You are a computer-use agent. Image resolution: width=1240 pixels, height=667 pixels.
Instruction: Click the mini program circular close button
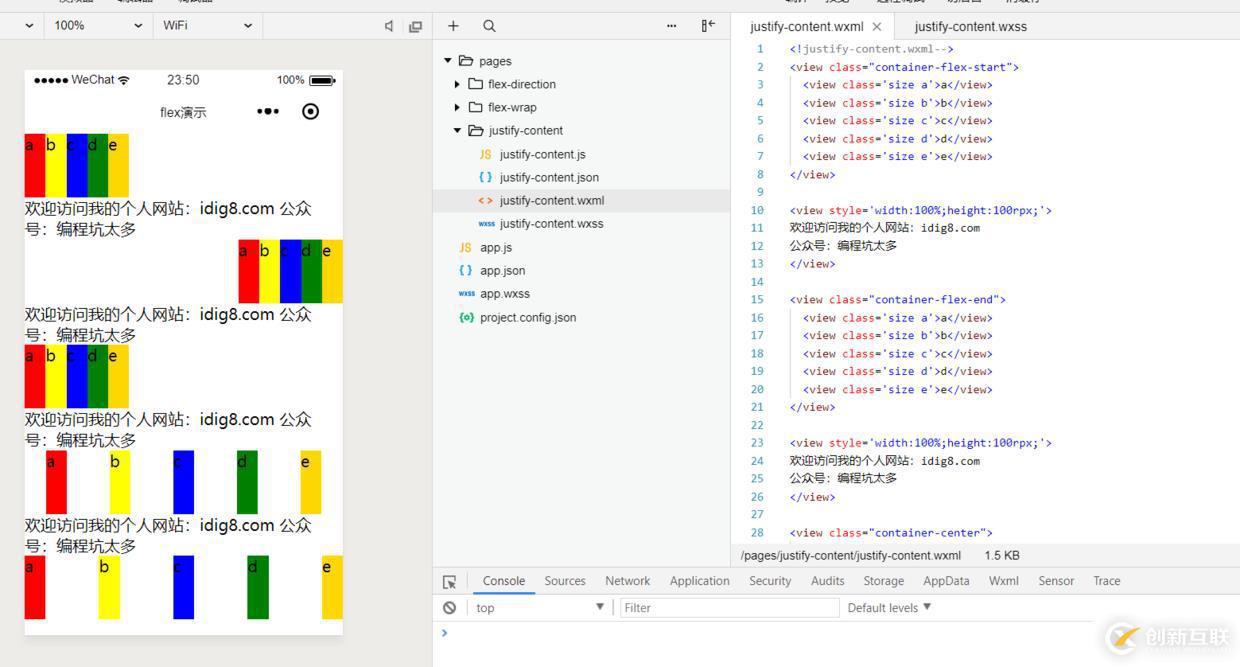(x=310, y=111)
